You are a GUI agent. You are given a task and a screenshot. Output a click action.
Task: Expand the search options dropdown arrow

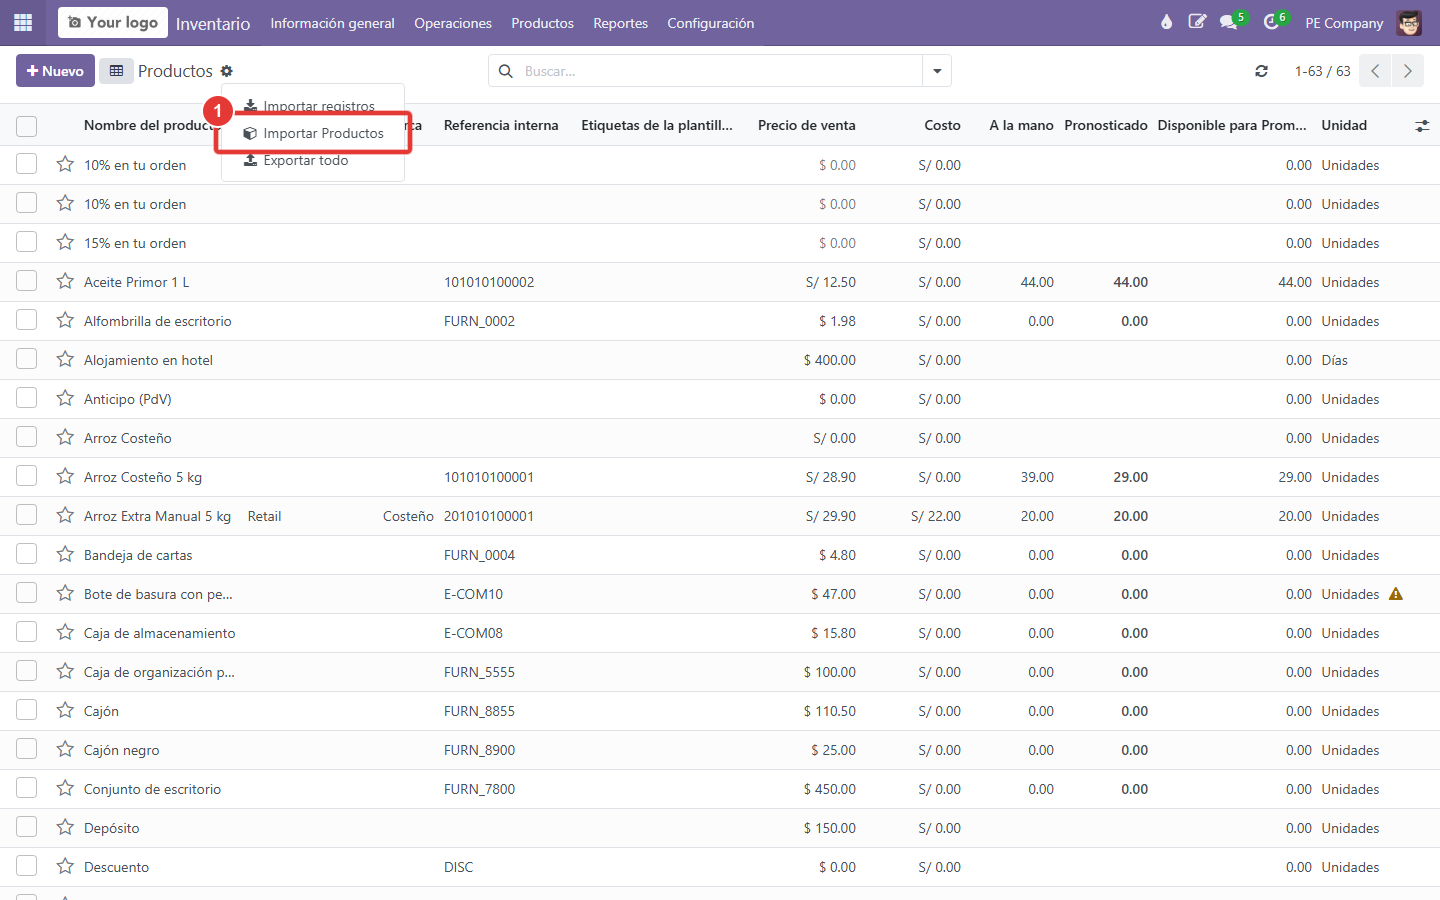[x=937, y=71]
